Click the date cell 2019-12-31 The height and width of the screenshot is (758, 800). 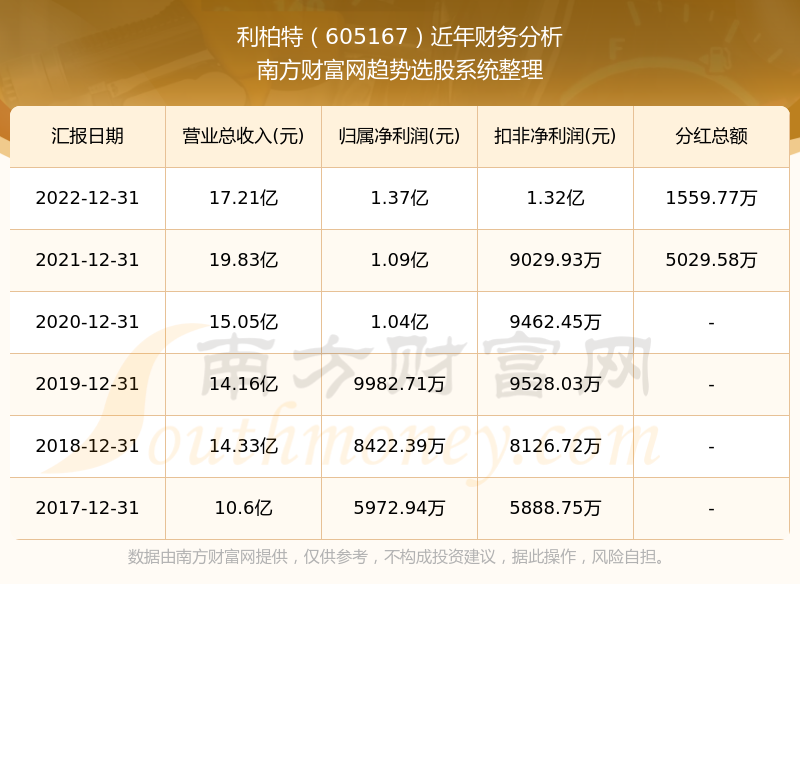[x=87, y=384]
